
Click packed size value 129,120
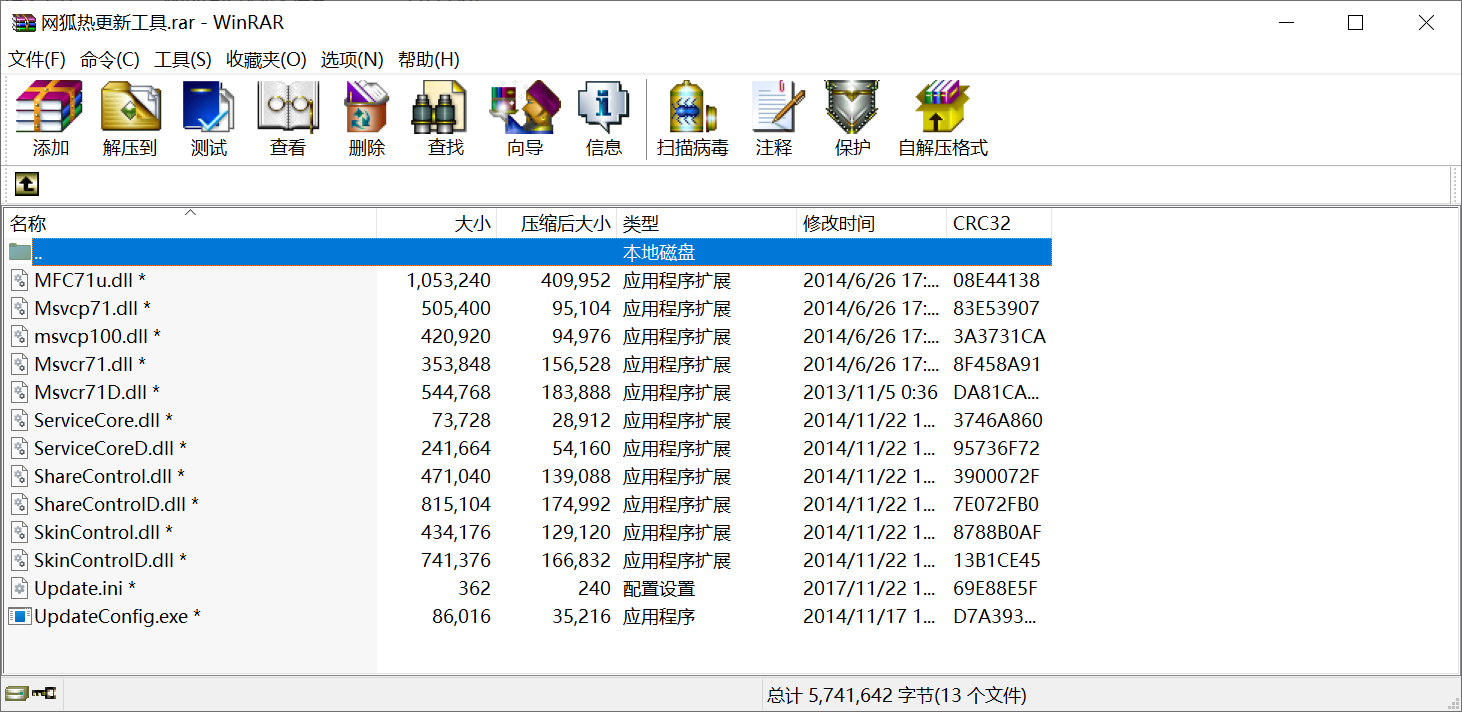[576, 532]
